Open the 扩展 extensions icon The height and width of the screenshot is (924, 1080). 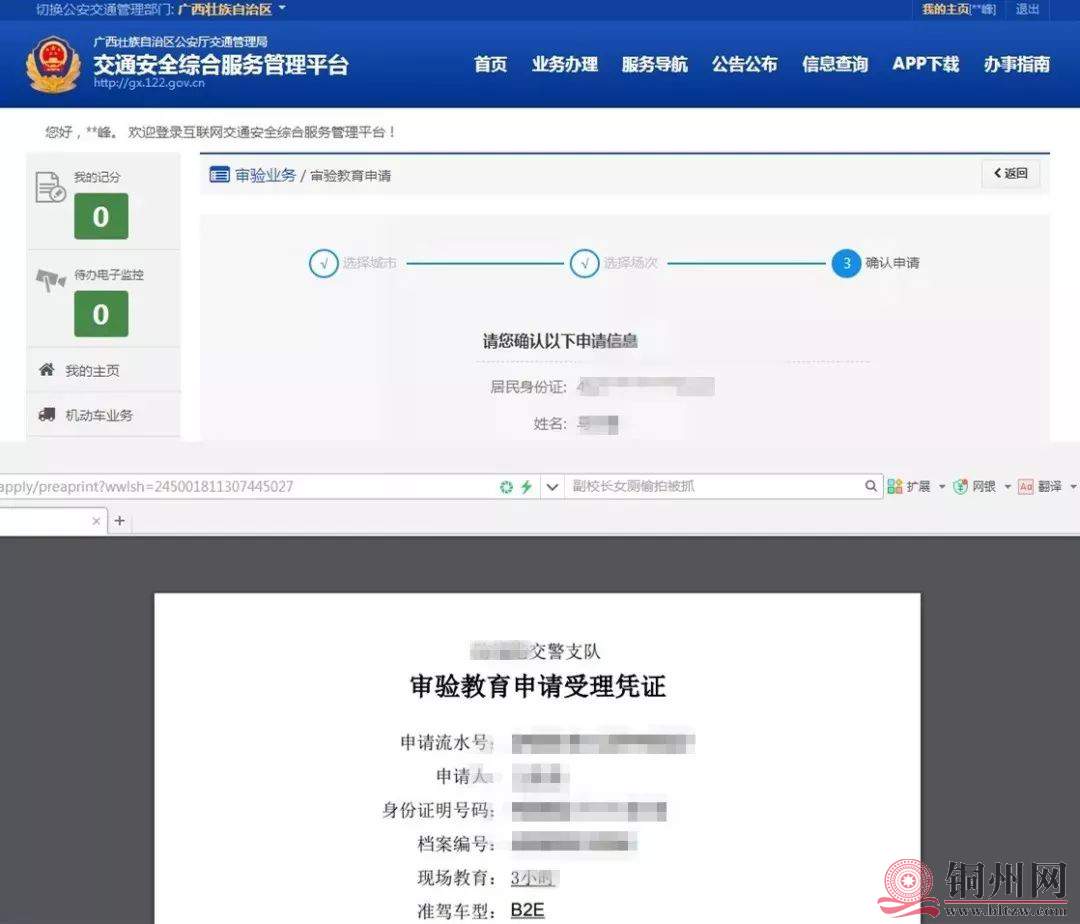[x=895, y=486]
